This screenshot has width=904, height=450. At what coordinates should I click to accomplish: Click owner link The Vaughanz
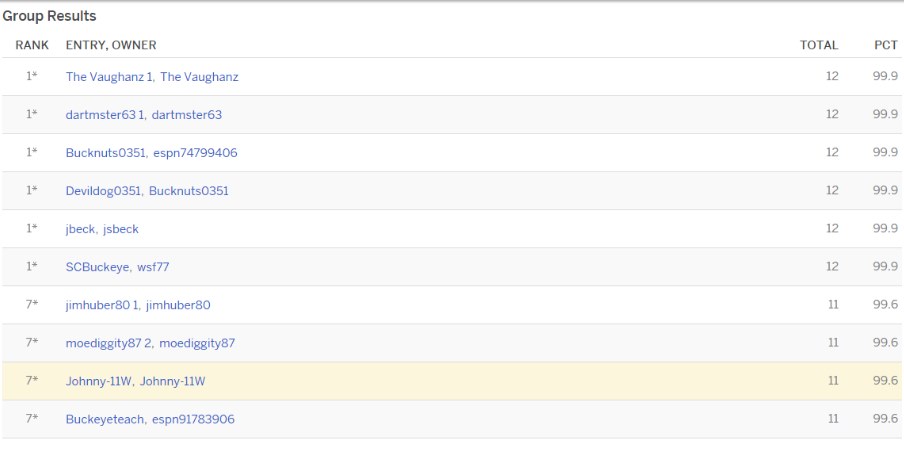pos(199,77)
